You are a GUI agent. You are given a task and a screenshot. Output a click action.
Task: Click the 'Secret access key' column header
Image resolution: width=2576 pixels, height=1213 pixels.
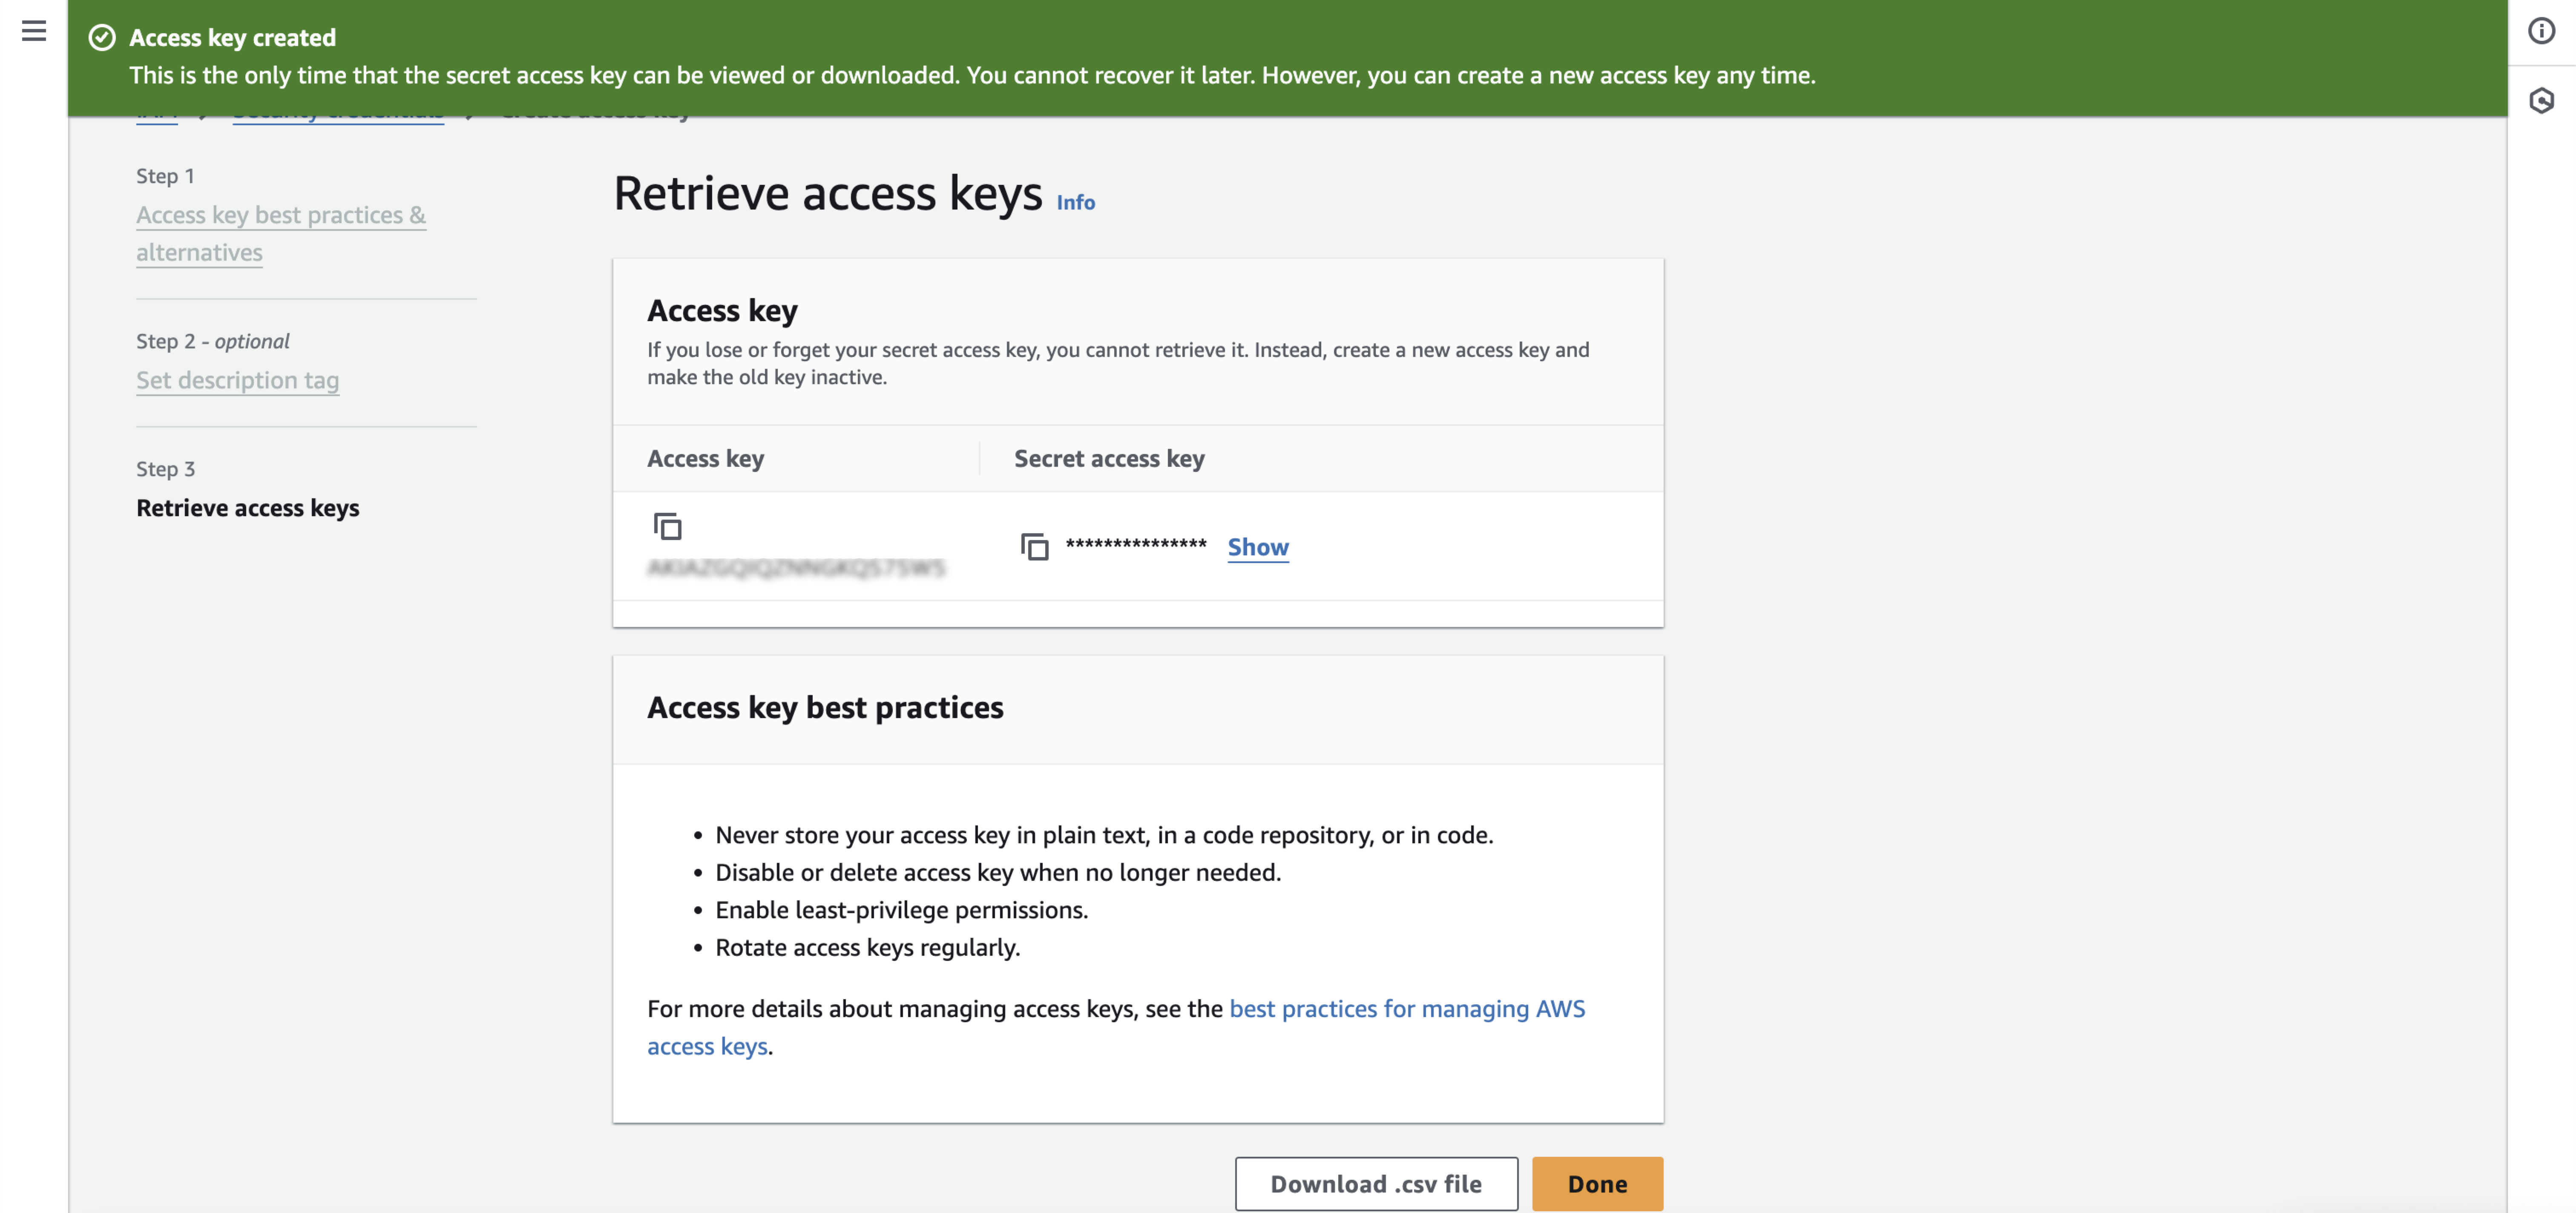pyautogui.click(x=1109, y=459)
